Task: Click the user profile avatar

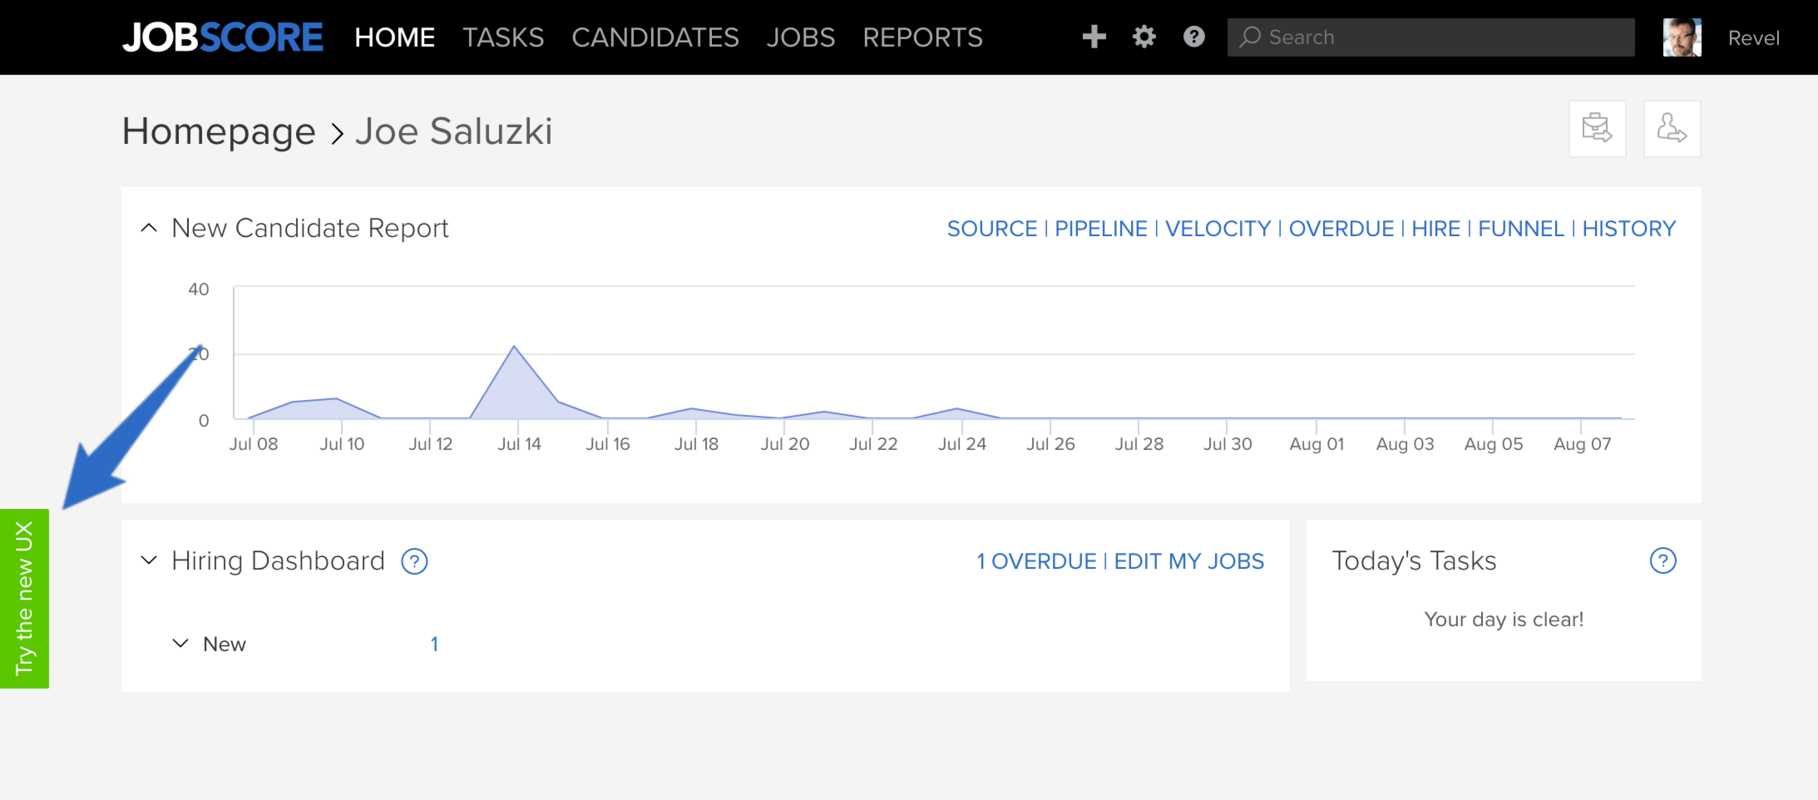Action: (x=1681, y=38)
